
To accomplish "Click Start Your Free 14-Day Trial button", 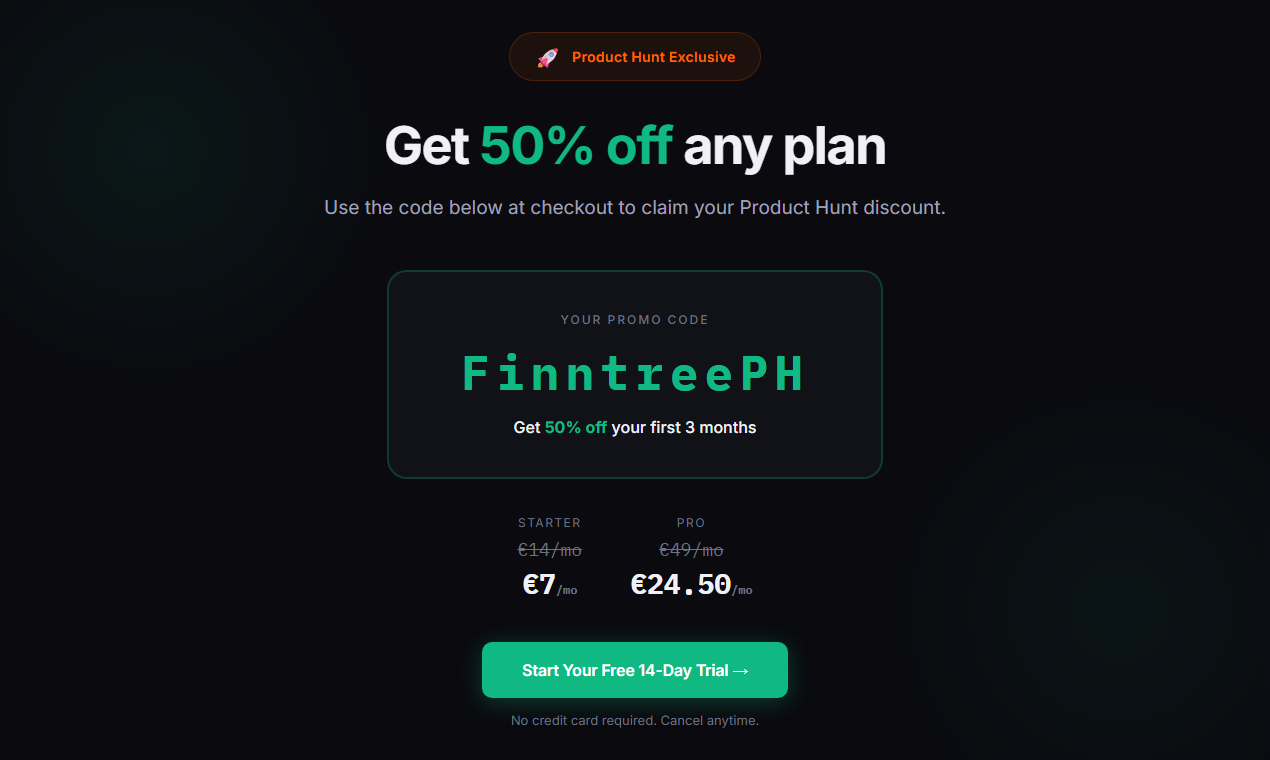I will point(634,670).
